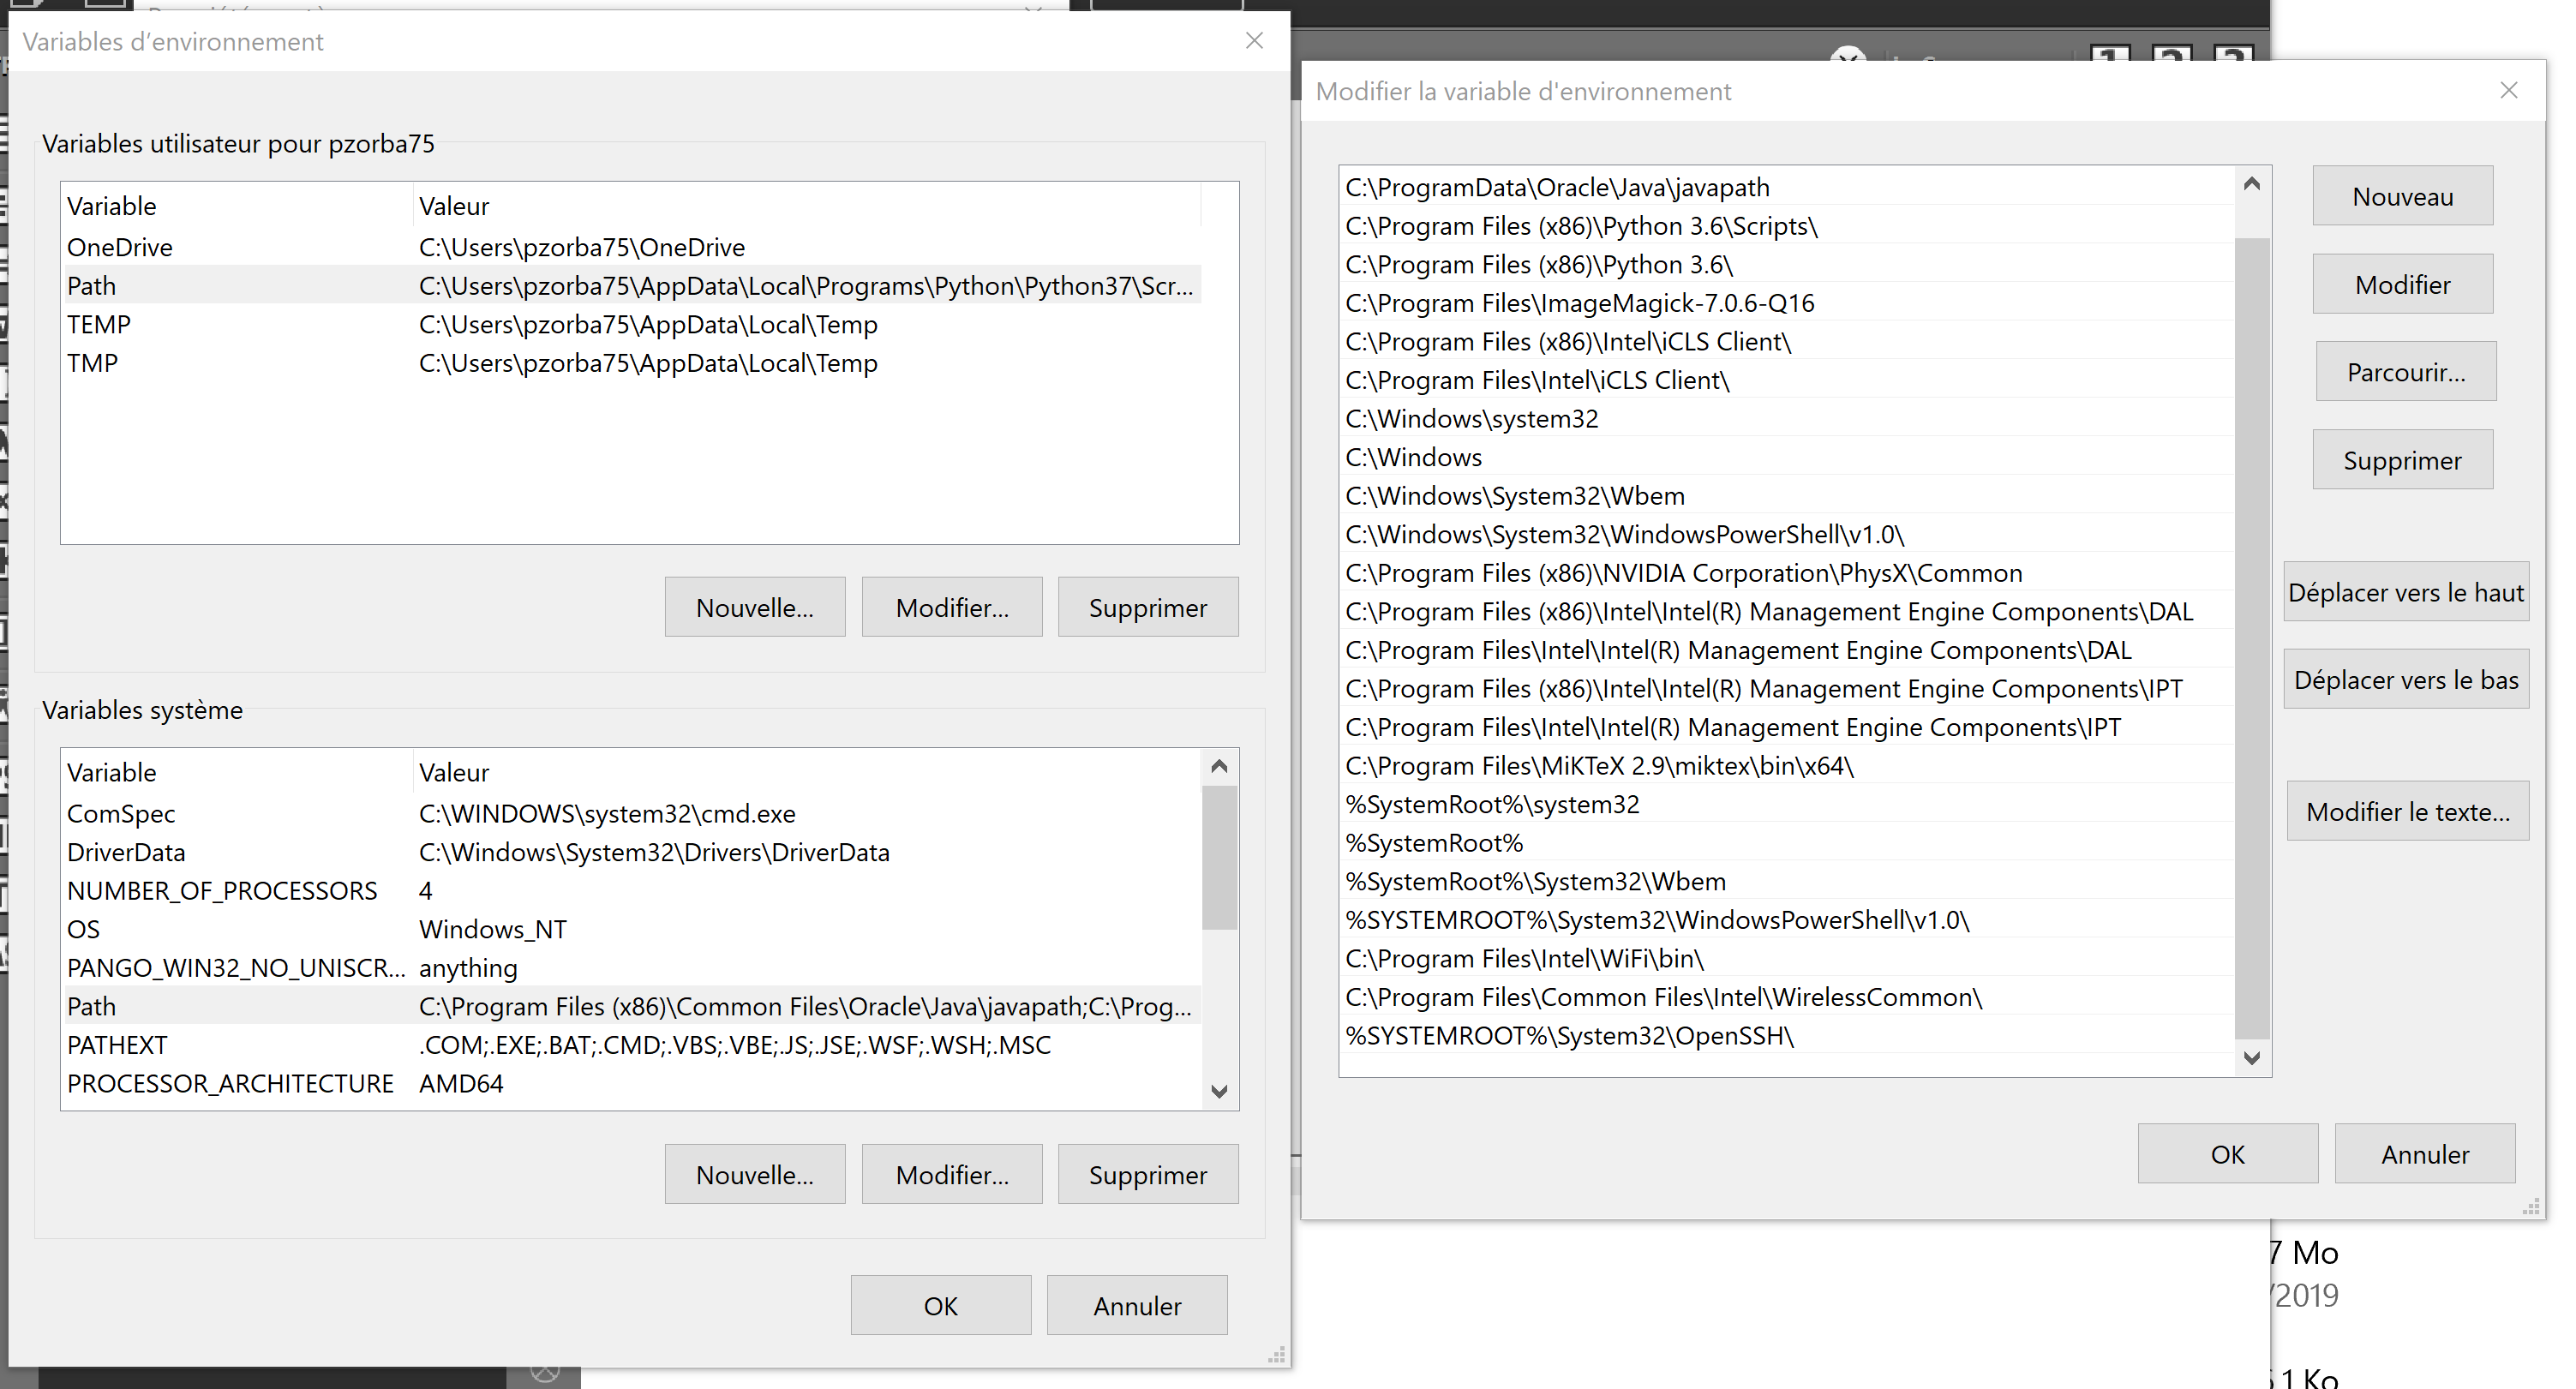Click Déplacer vers le haut
This screenshot has height=1389, width=2576.
[x=2405, y=591]
